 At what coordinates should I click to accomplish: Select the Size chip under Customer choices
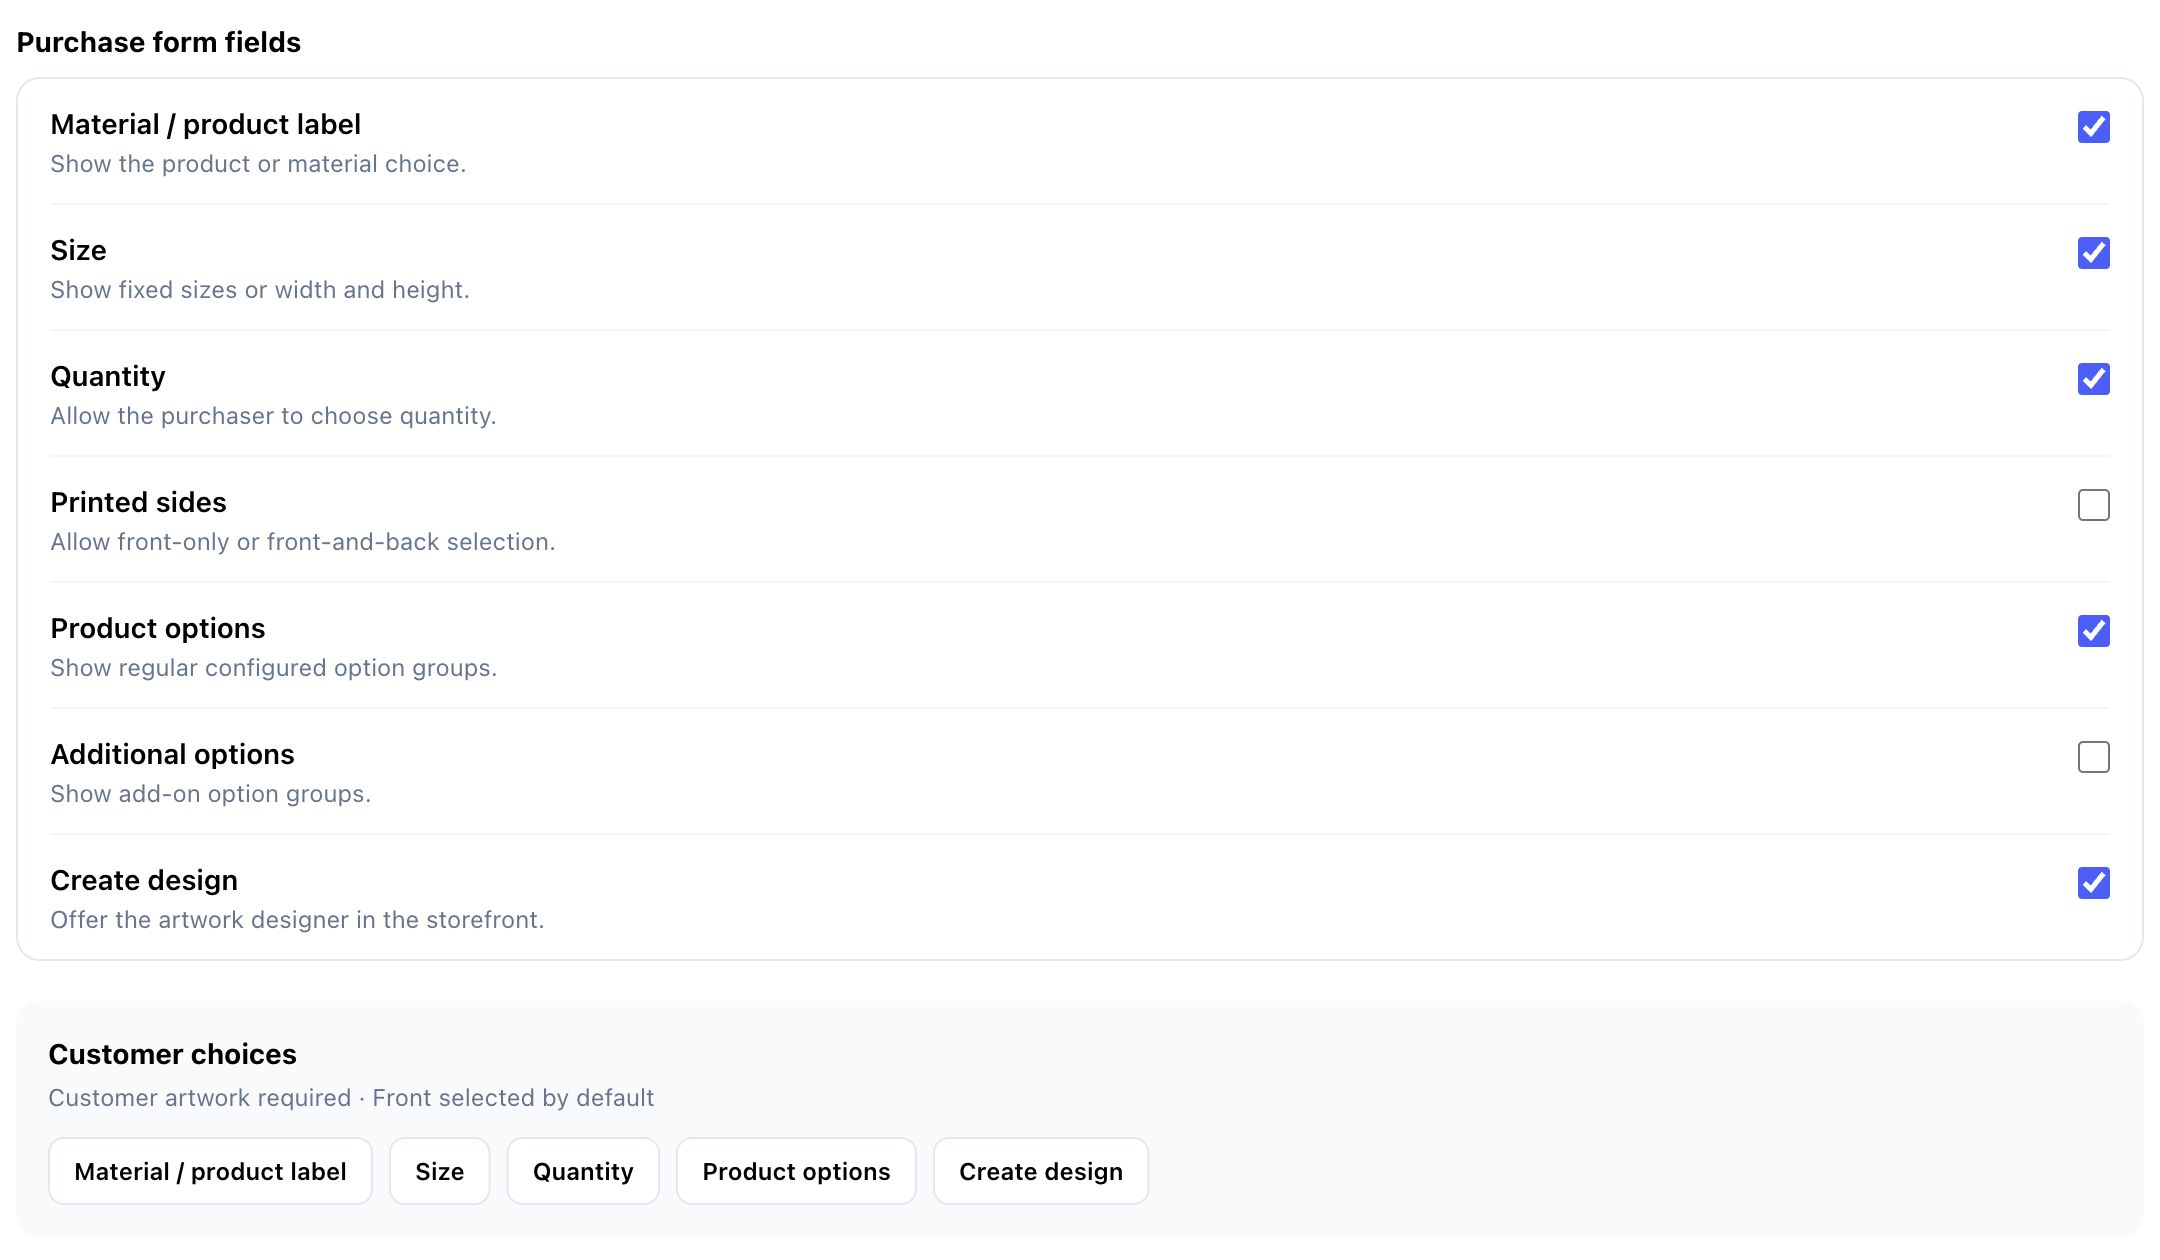click(x=440, y=1171)
